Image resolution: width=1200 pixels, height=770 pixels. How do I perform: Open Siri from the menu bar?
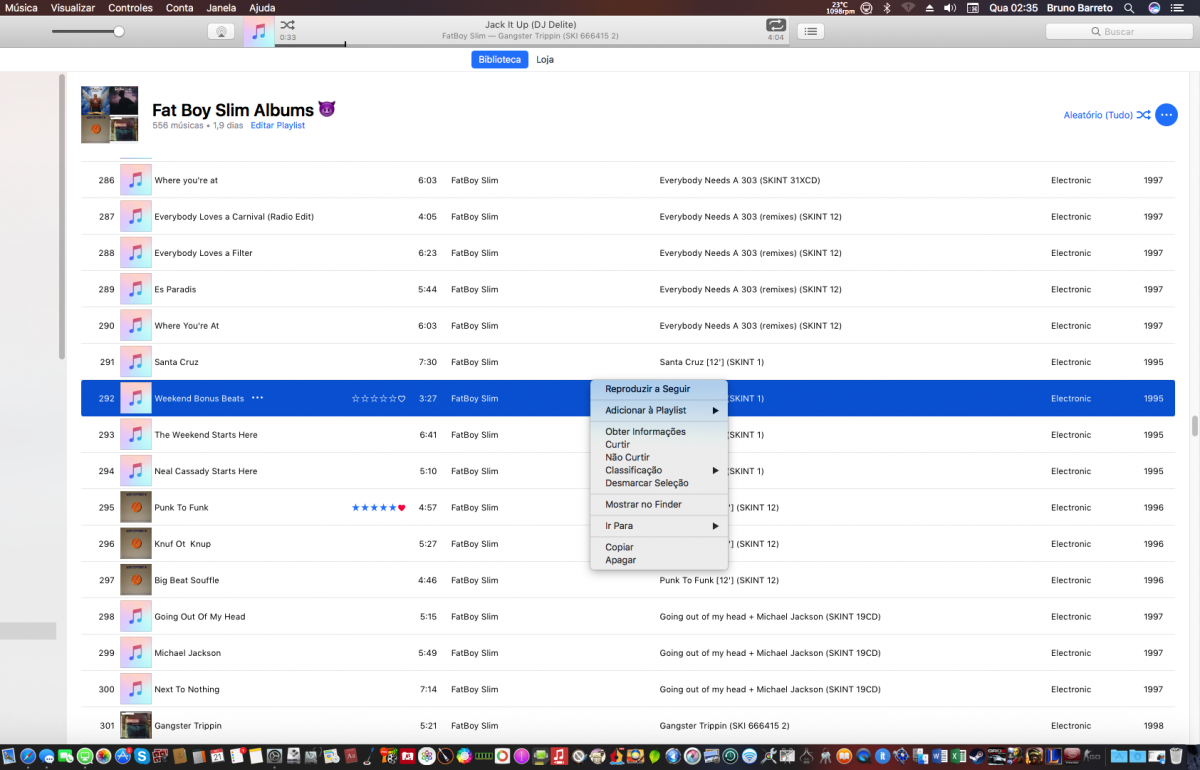pyautogui.click(x=1154, y=8)
